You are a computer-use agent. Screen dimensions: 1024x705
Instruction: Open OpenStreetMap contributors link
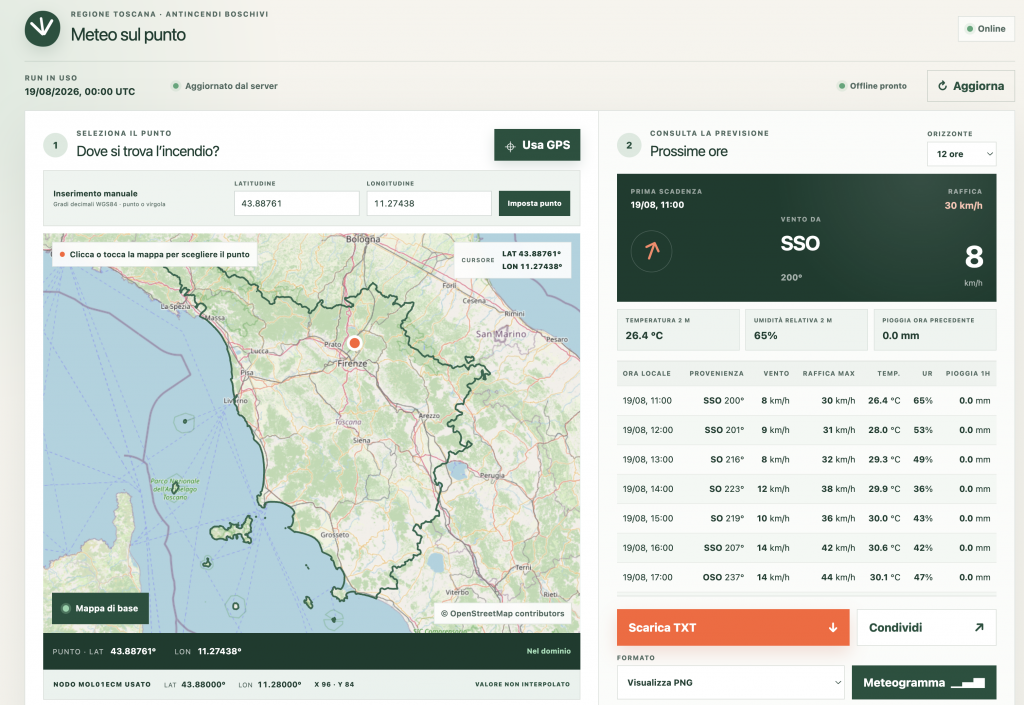pos(502,614)
